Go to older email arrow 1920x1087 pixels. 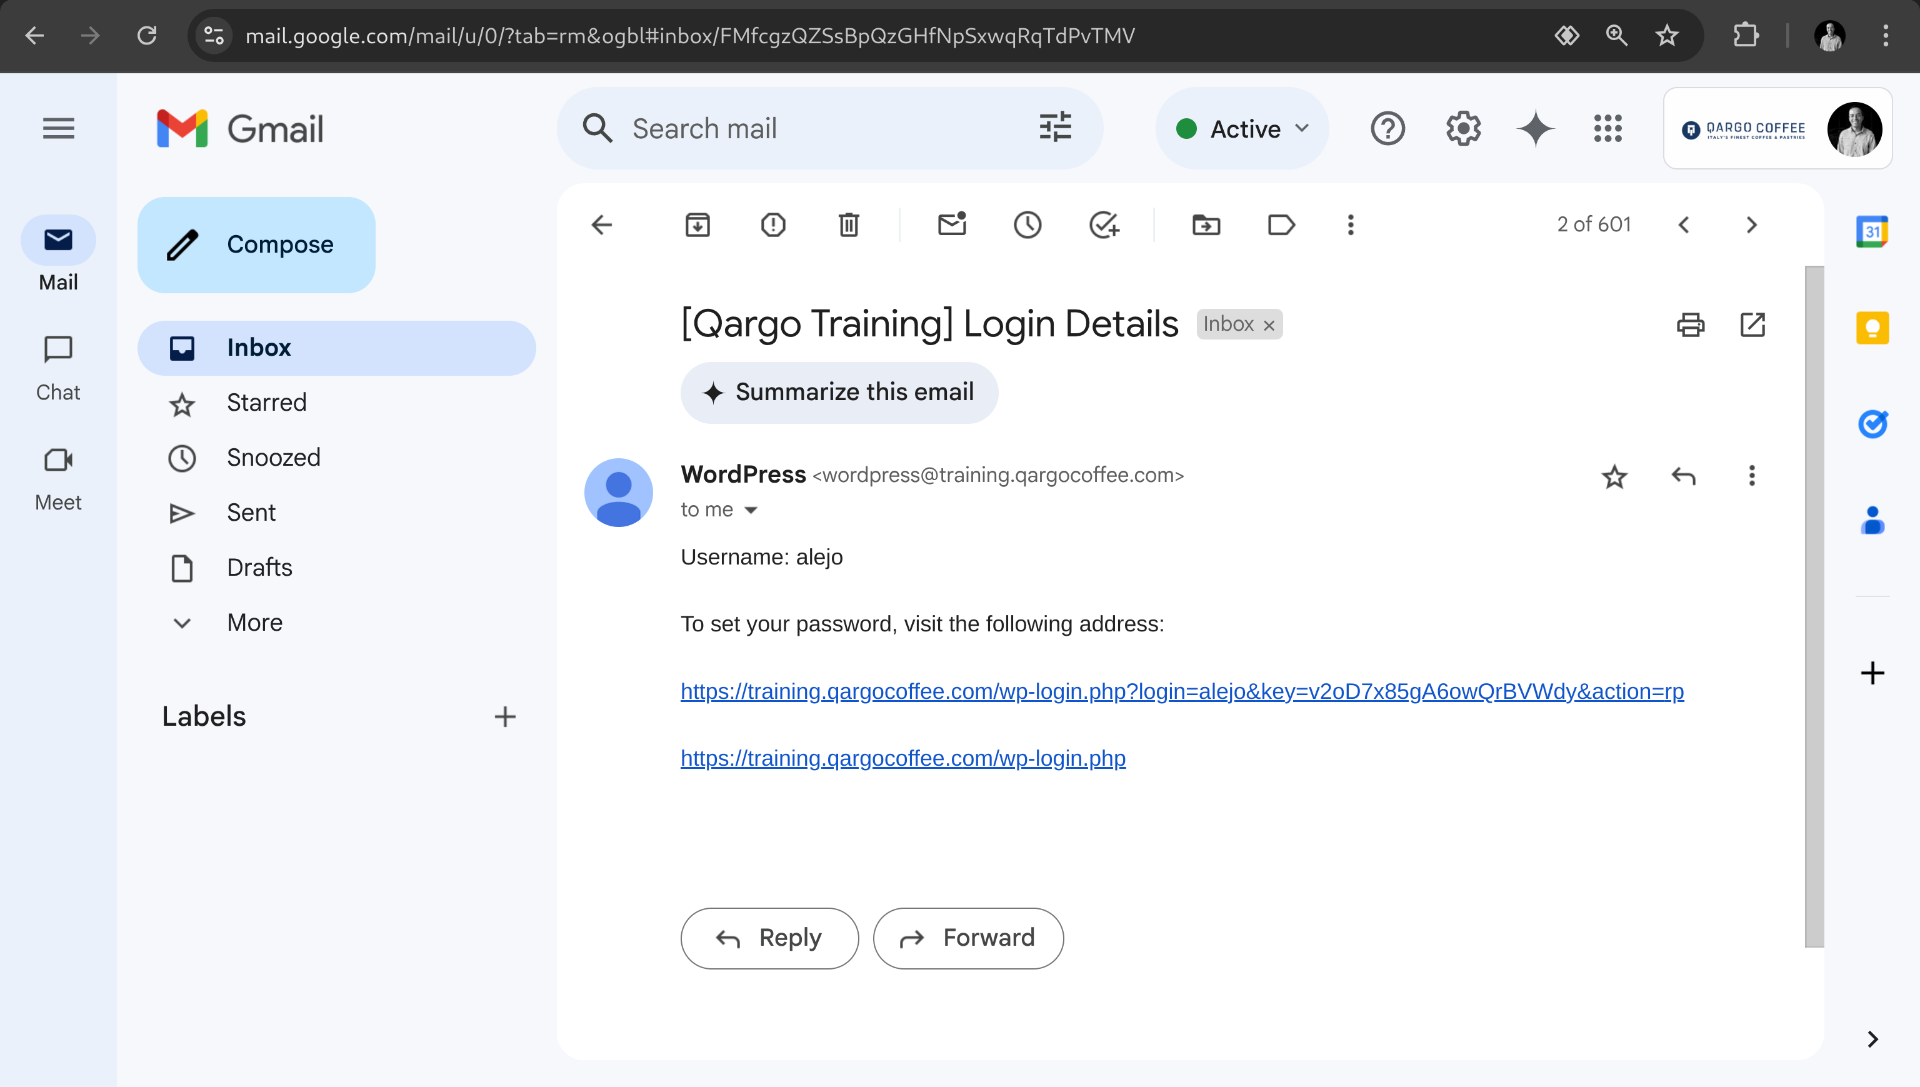[x=1751, y=225]
